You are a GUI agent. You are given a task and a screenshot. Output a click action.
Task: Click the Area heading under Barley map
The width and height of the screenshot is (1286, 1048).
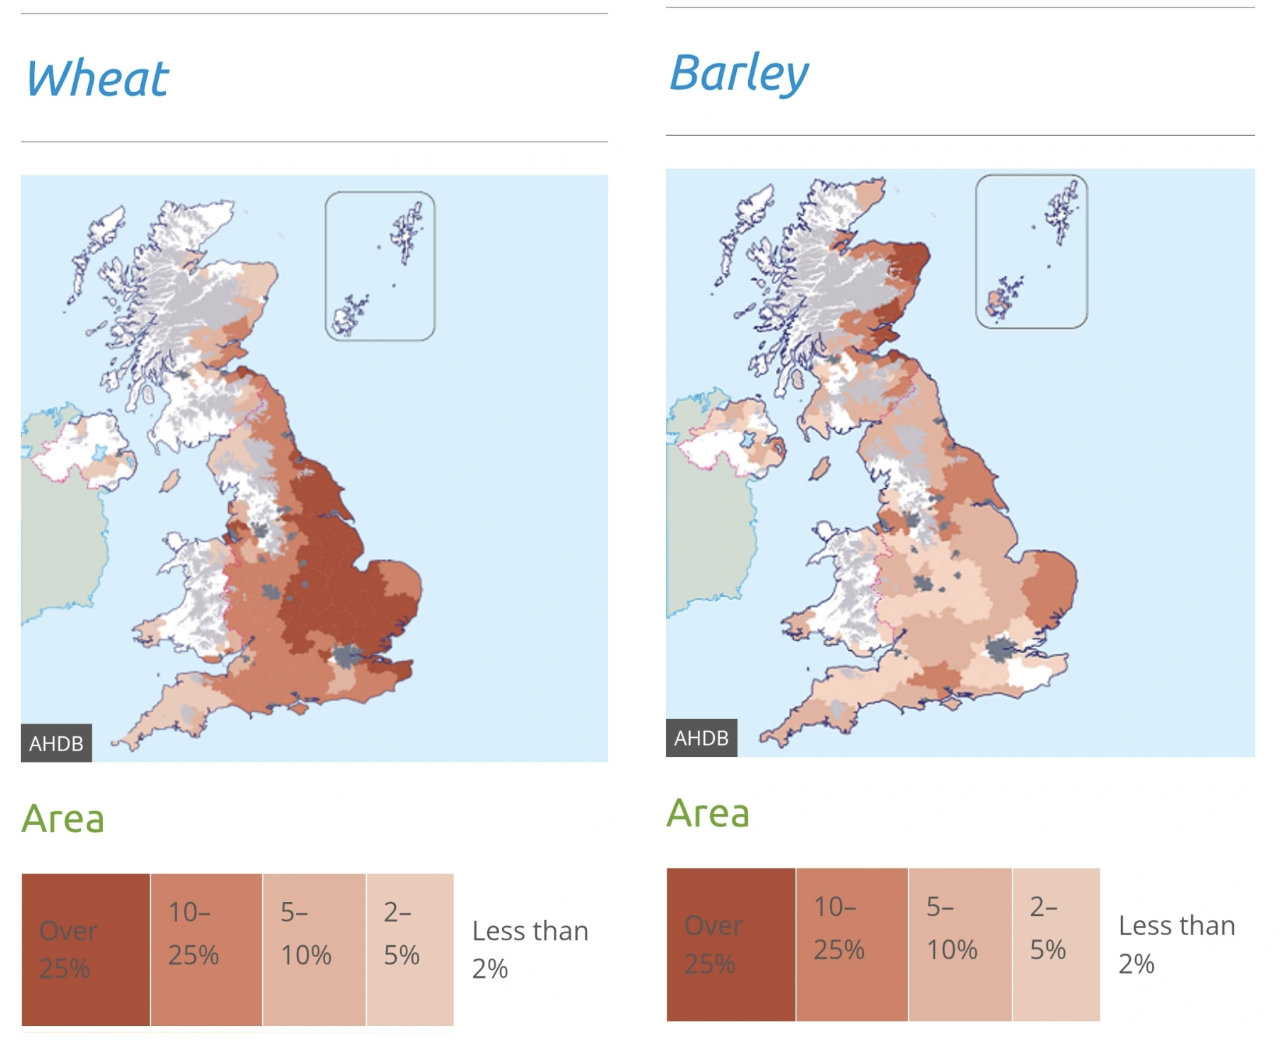[x=708, y=814]
